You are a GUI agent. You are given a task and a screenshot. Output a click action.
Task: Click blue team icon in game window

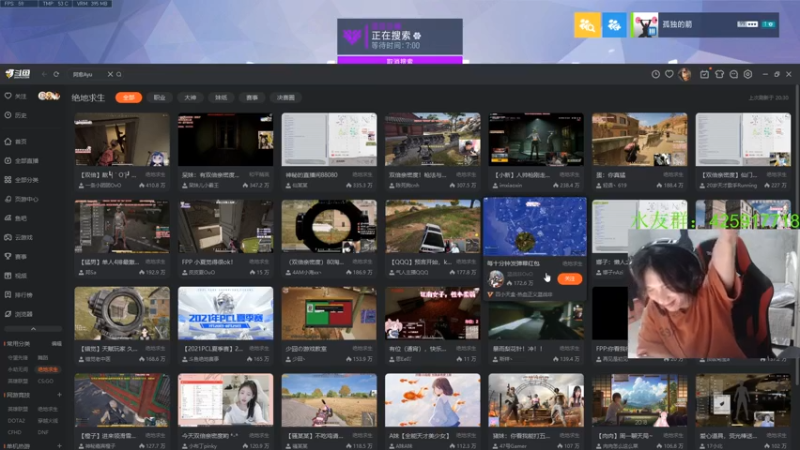coord(614,24)
